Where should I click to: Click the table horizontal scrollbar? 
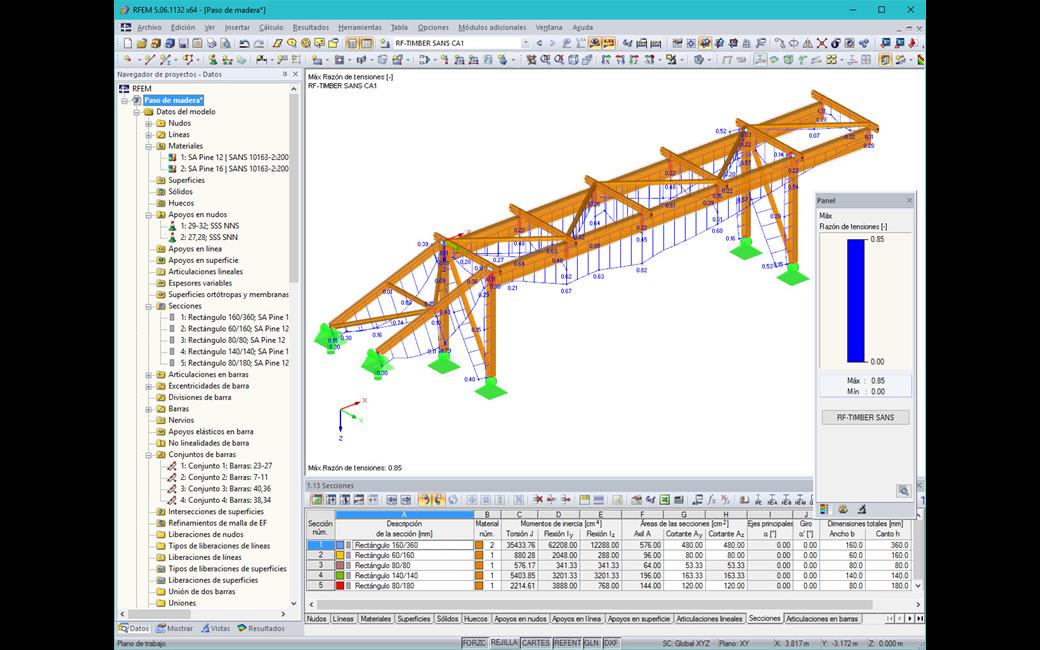click(x=595, y=605)
